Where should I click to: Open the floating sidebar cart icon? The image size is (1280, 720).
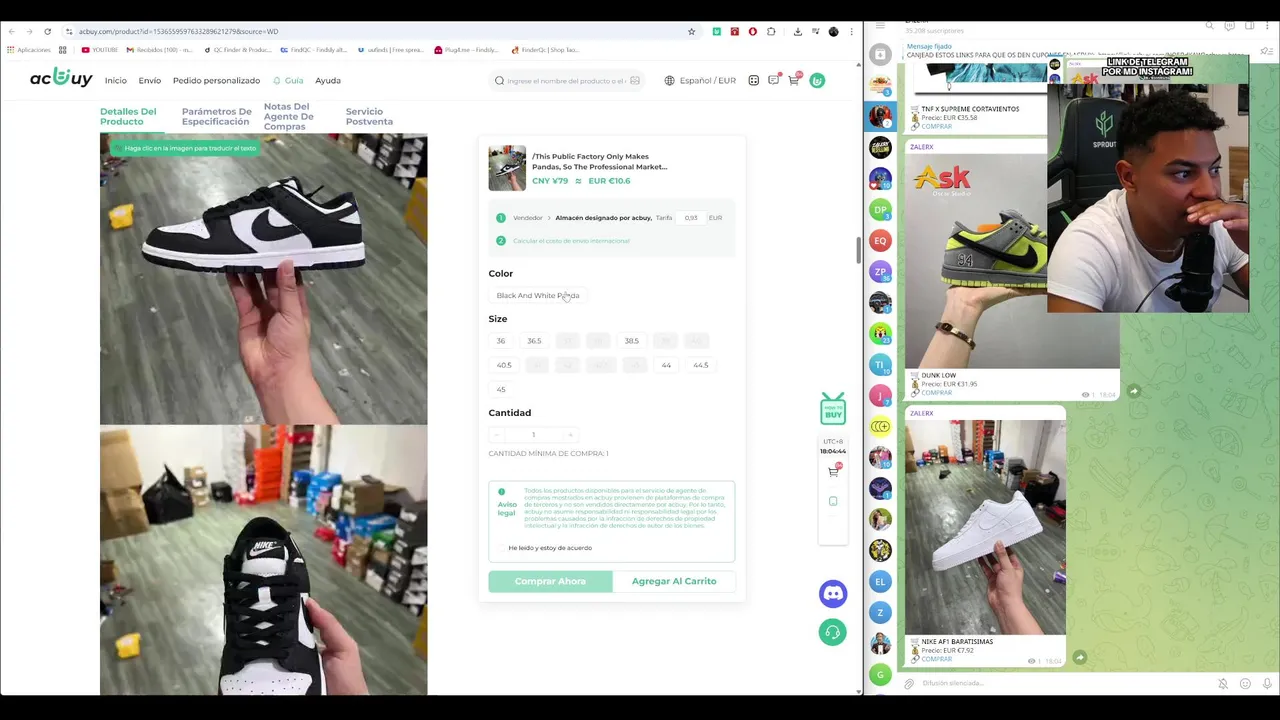[x=833, y=470]
